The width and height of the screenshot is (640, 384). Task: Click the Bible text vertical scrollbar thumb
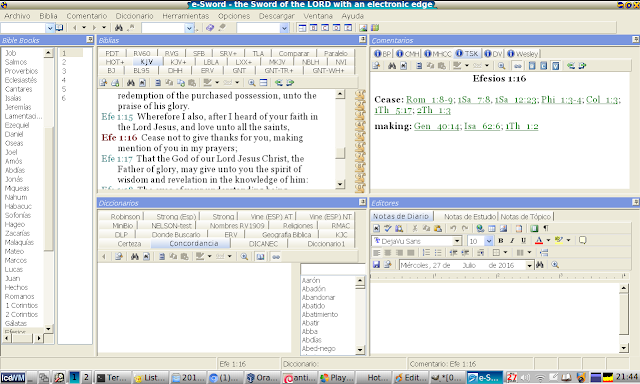point(340,153)
